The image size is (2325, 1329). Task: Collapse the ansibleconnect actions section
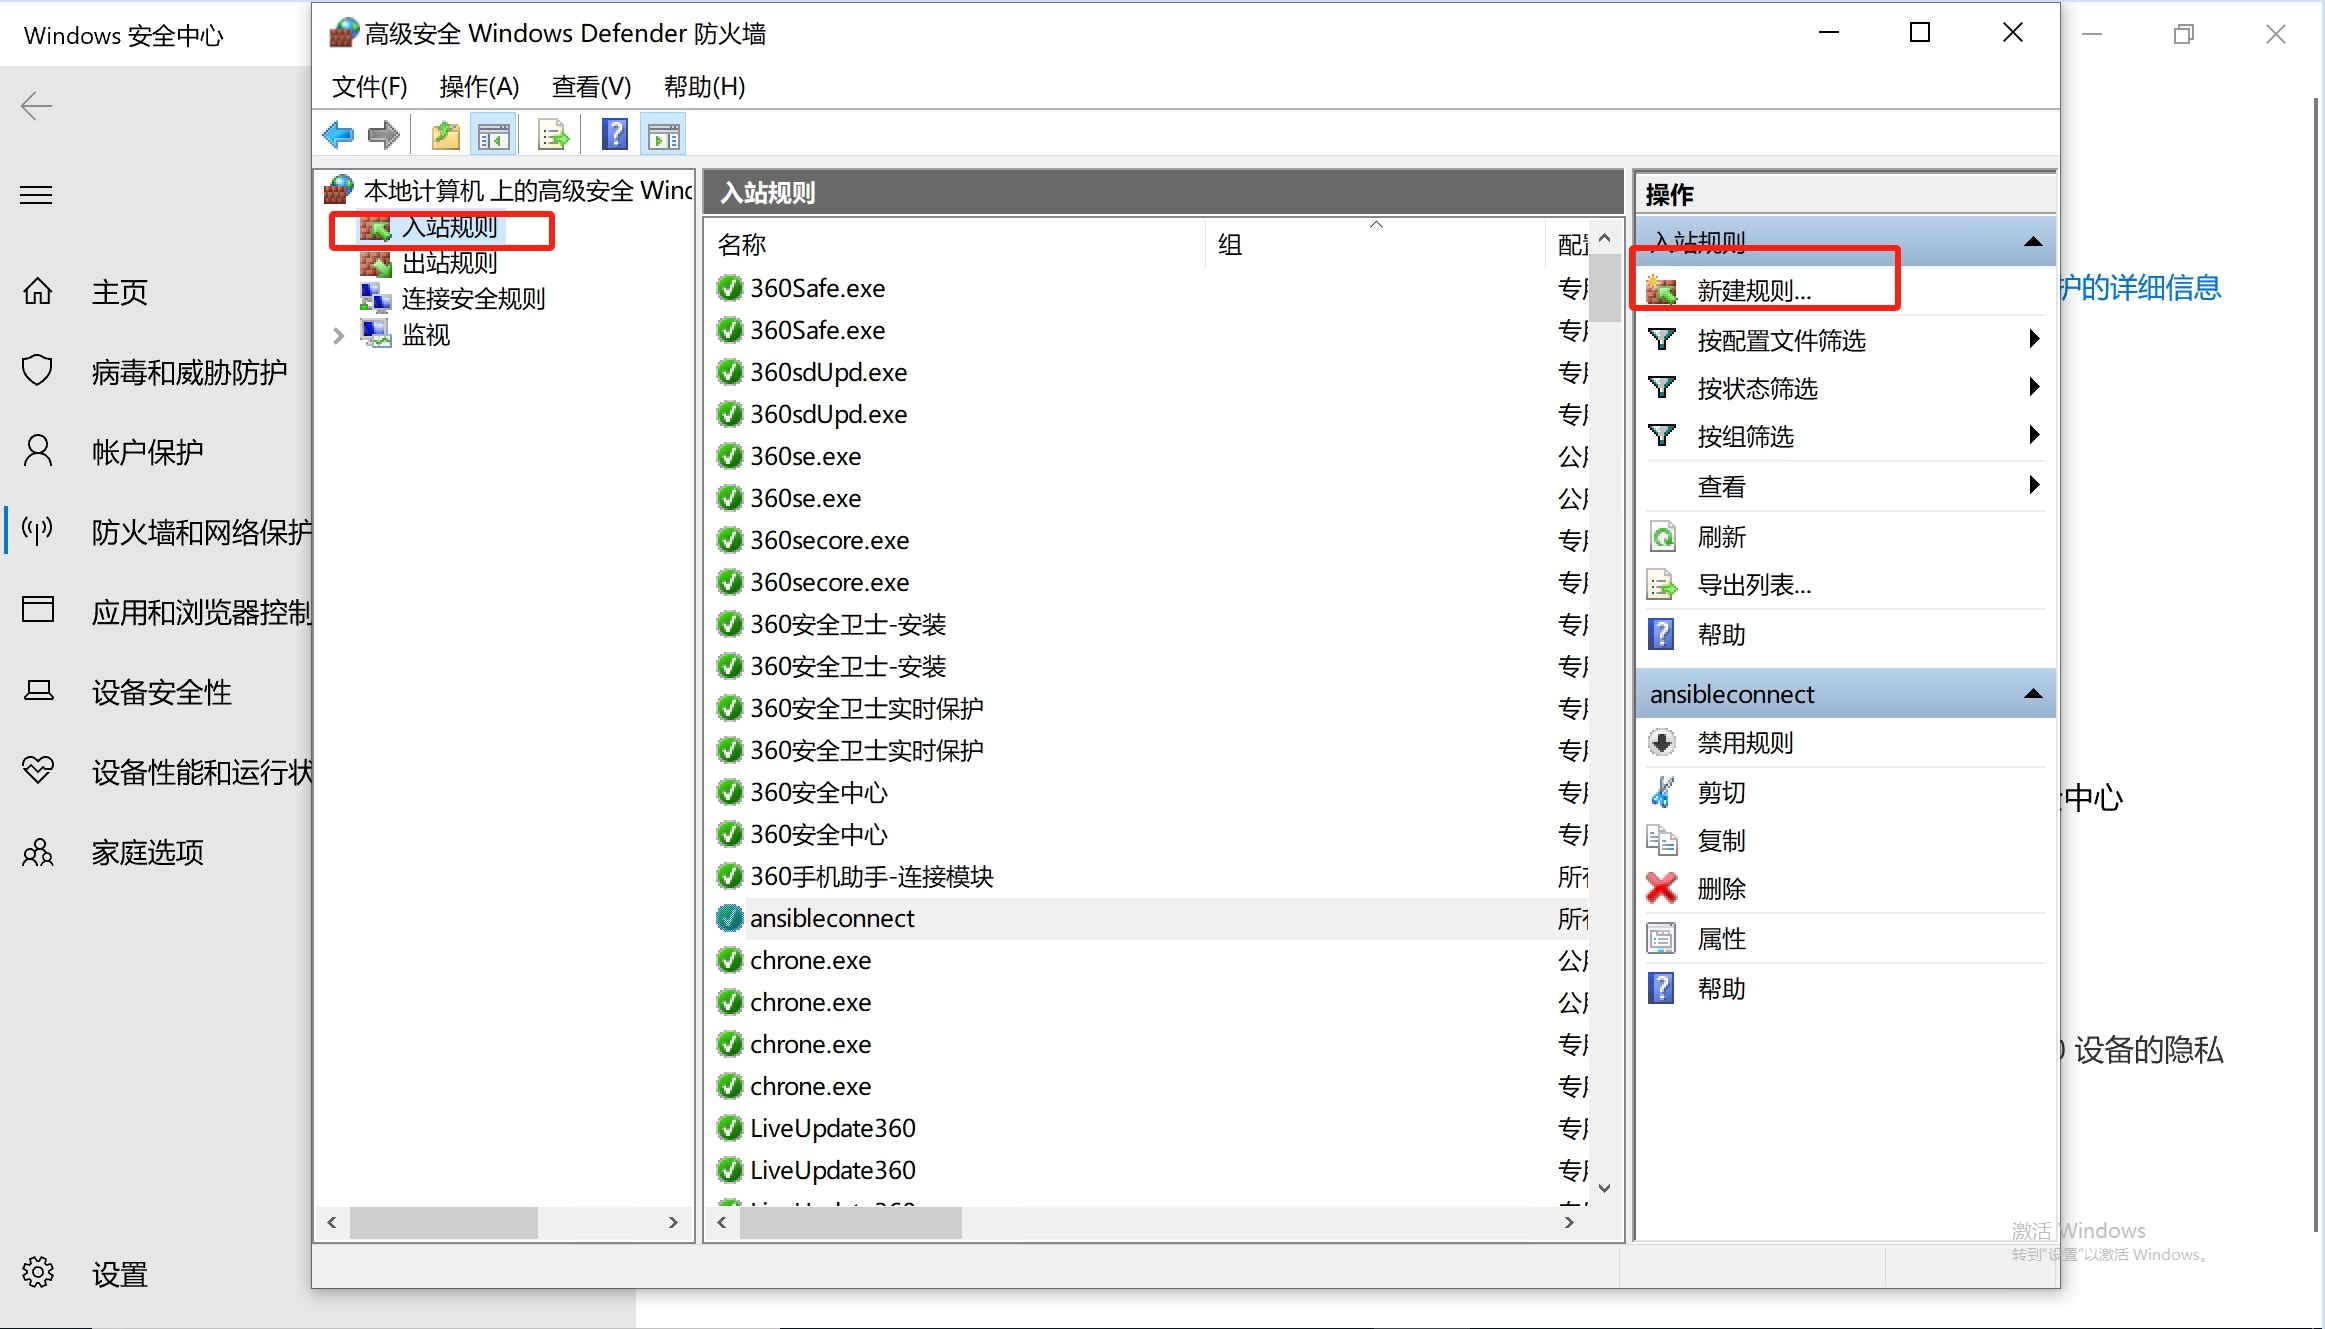[x=2032, y=694]
